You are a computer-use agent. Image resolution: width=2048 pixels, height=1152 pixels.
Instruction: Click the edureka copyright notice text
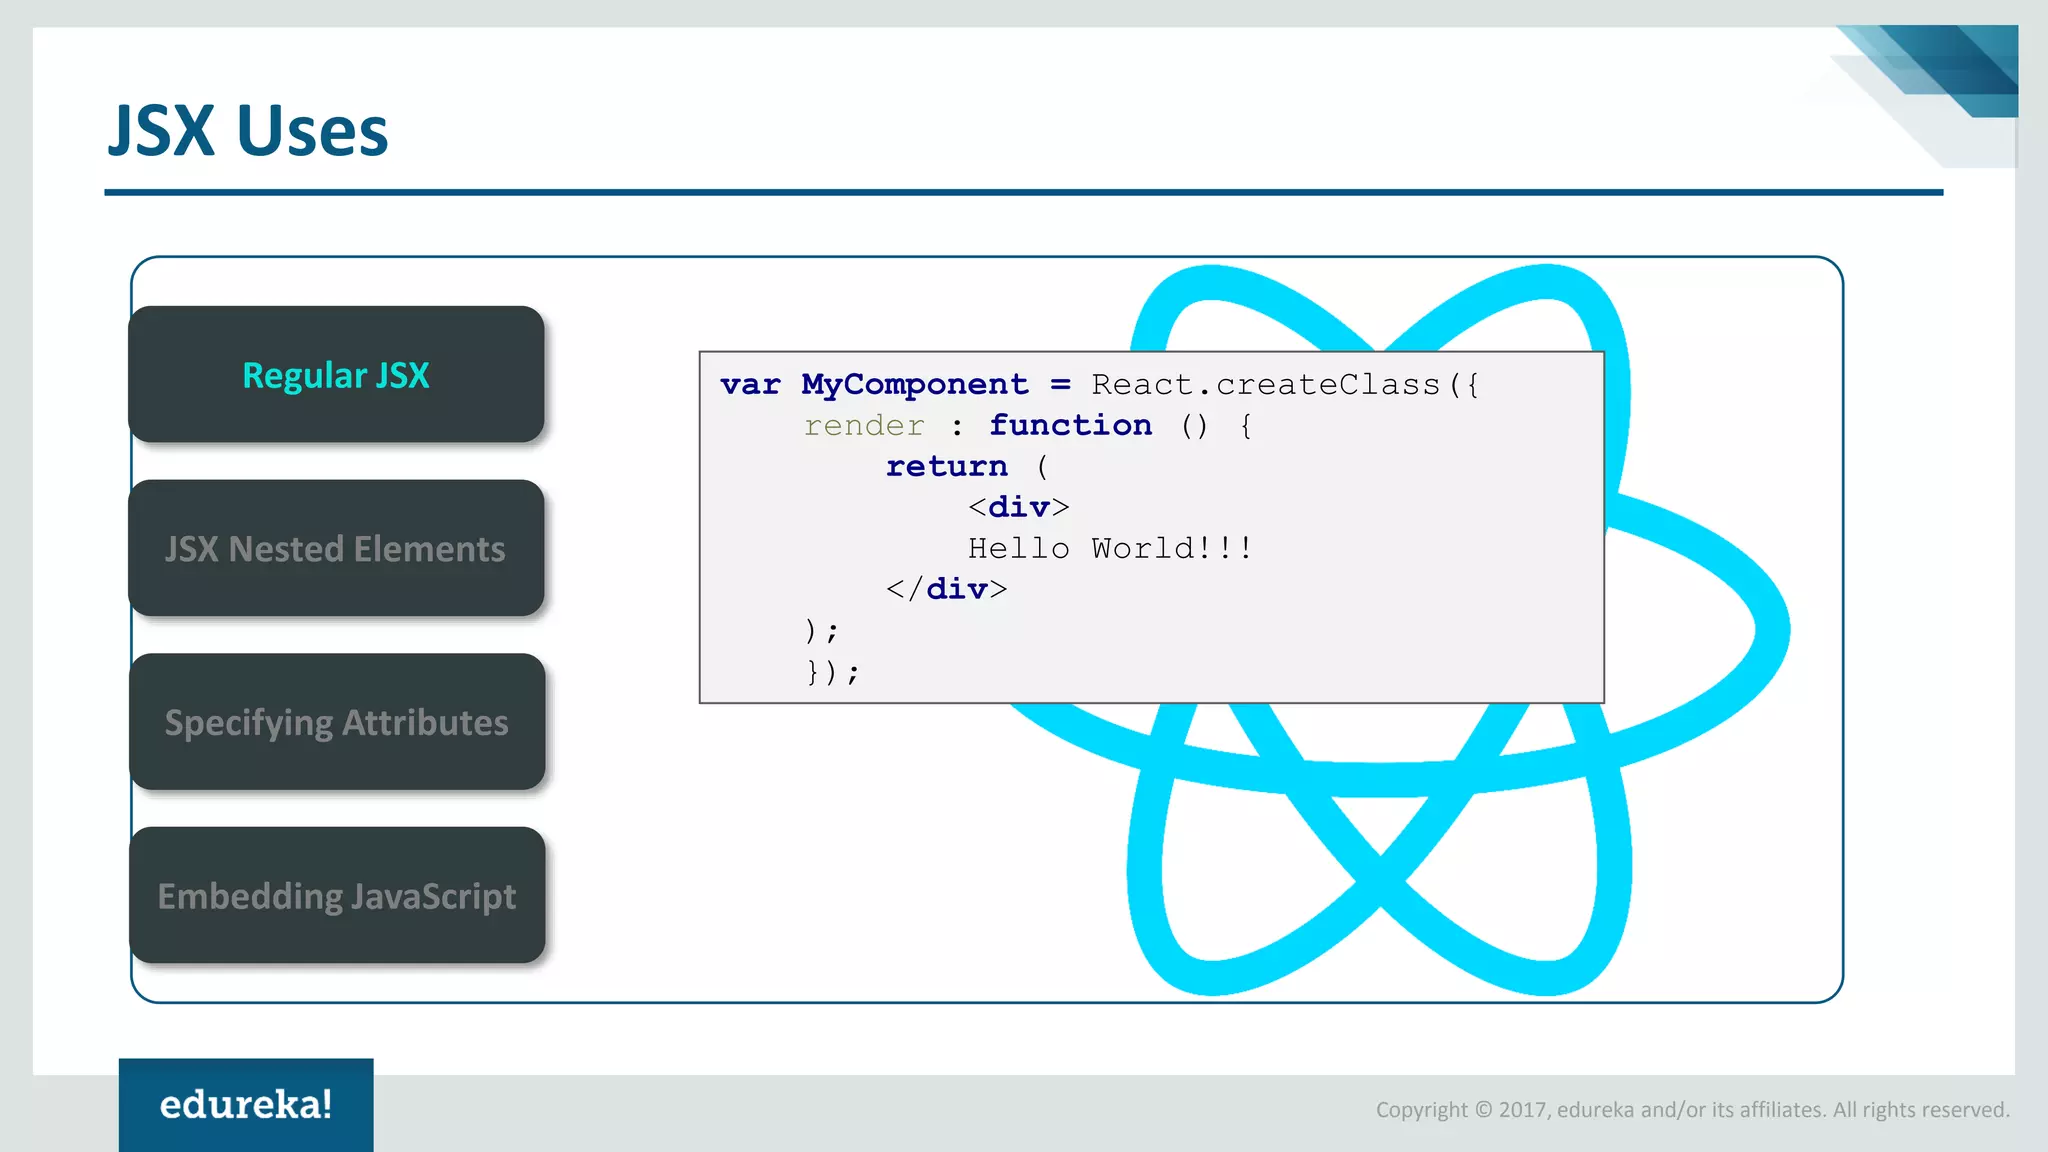pos(1692,1110)
